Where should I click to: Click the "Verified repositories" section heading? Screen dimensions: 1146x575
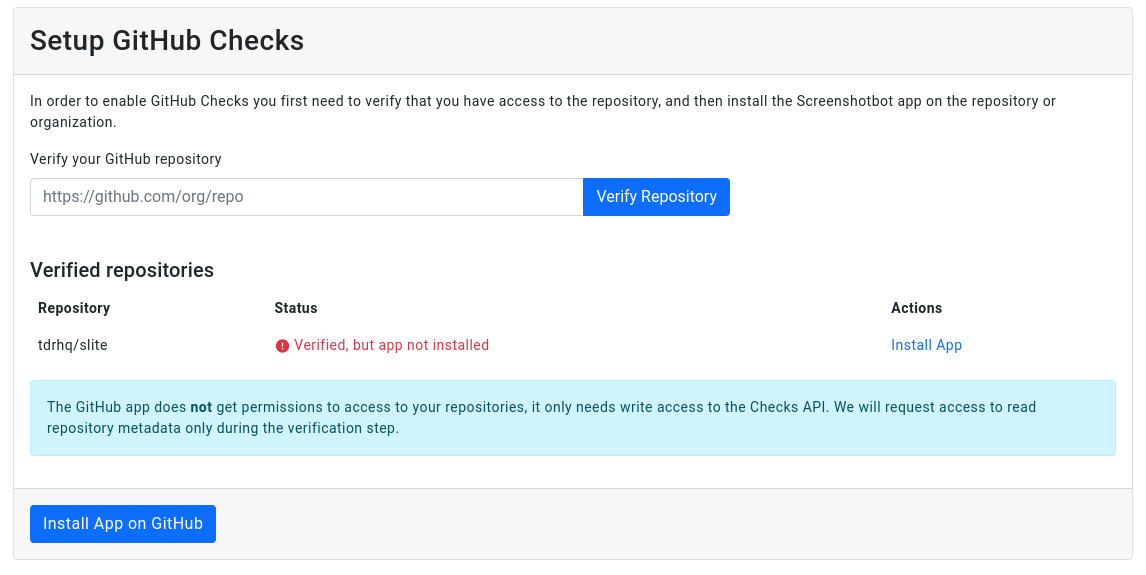[x=122, y=270]
